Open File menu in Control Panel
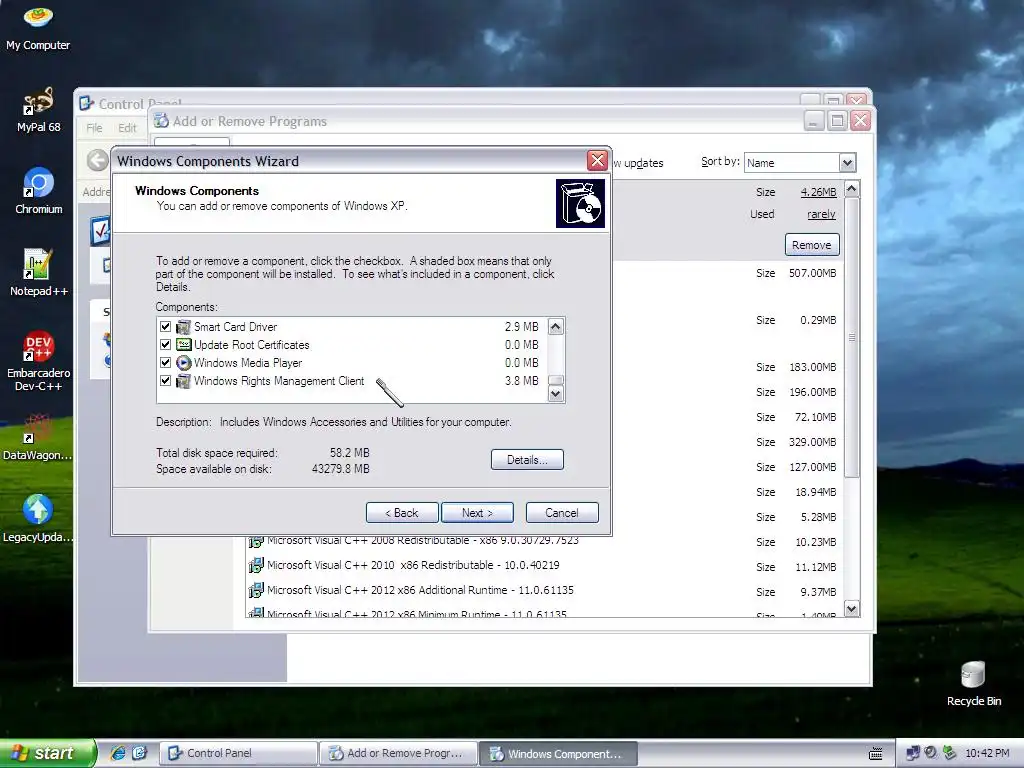1024x768 pixels. (x=94, y=128)
